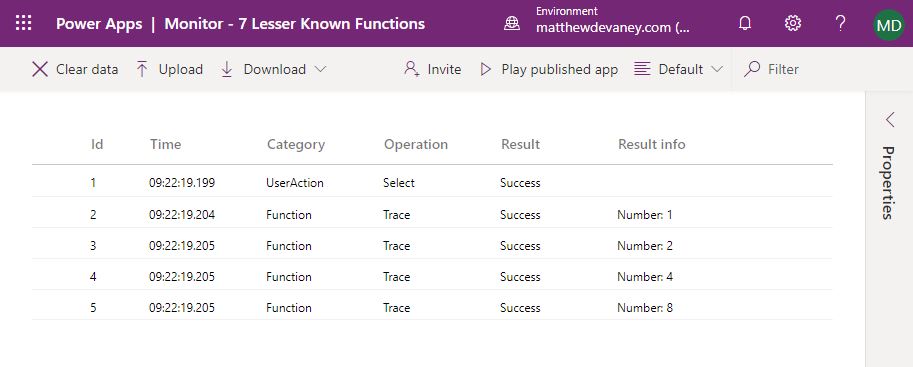Clear data with the X icon
This screenshot has width=913, height=367.
(40, 69)
